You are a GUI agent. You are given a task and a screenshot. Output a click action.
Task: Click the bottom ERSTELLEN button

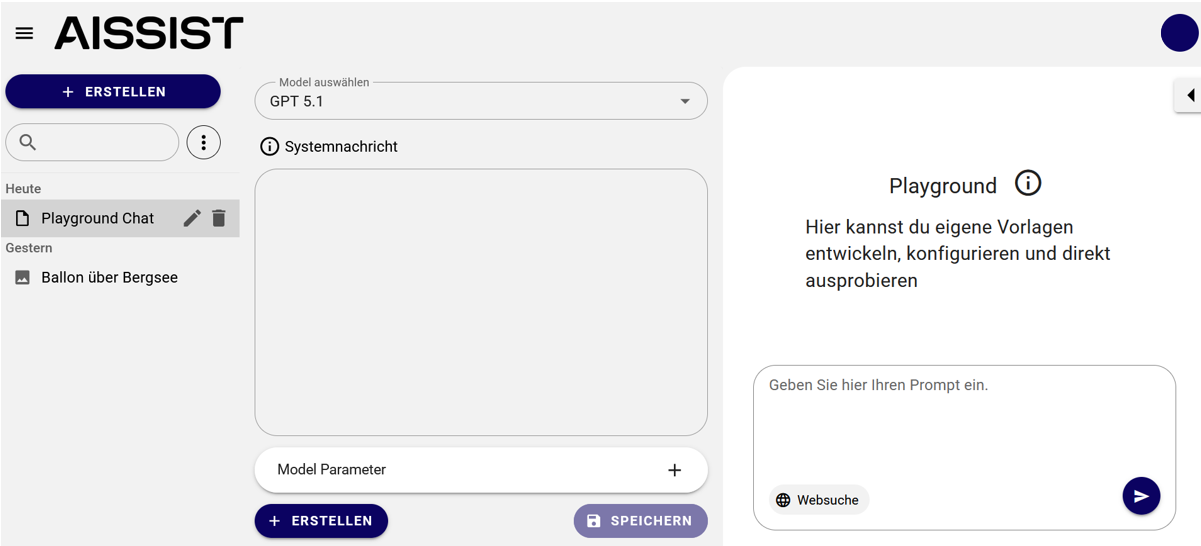click(x=321, y=521)
